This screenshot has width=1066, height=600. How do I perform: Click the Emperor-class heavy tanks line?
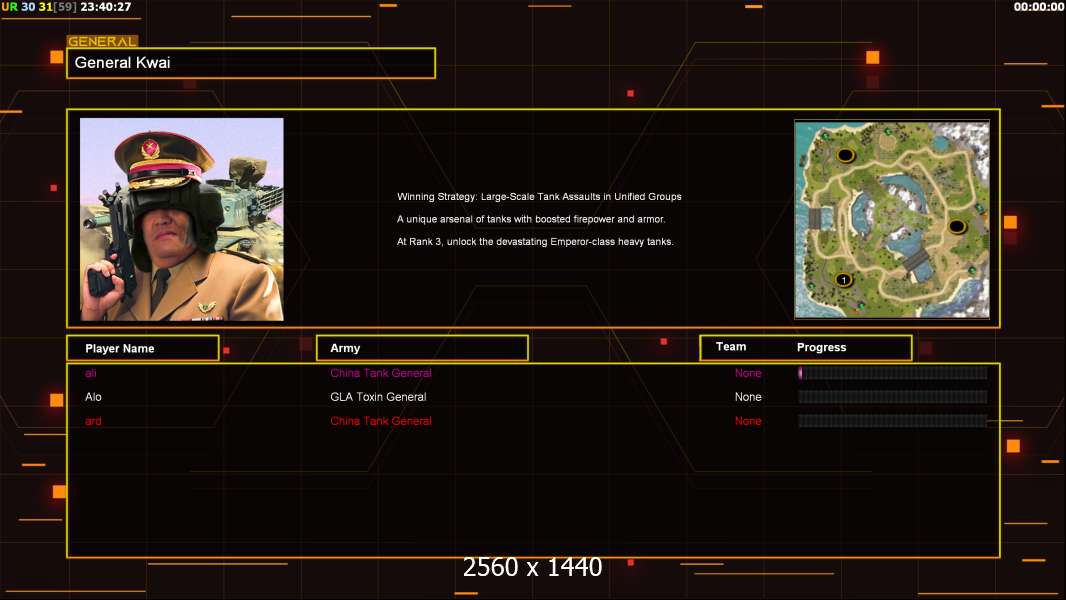click(535, 241)
